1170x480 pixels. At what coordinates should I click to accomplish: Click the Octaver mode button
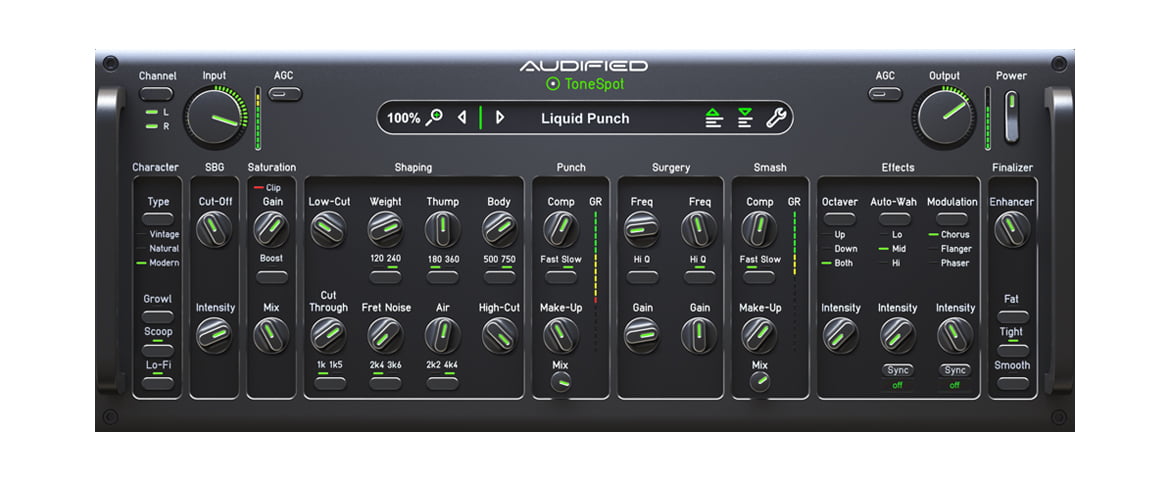click(839, 219)
